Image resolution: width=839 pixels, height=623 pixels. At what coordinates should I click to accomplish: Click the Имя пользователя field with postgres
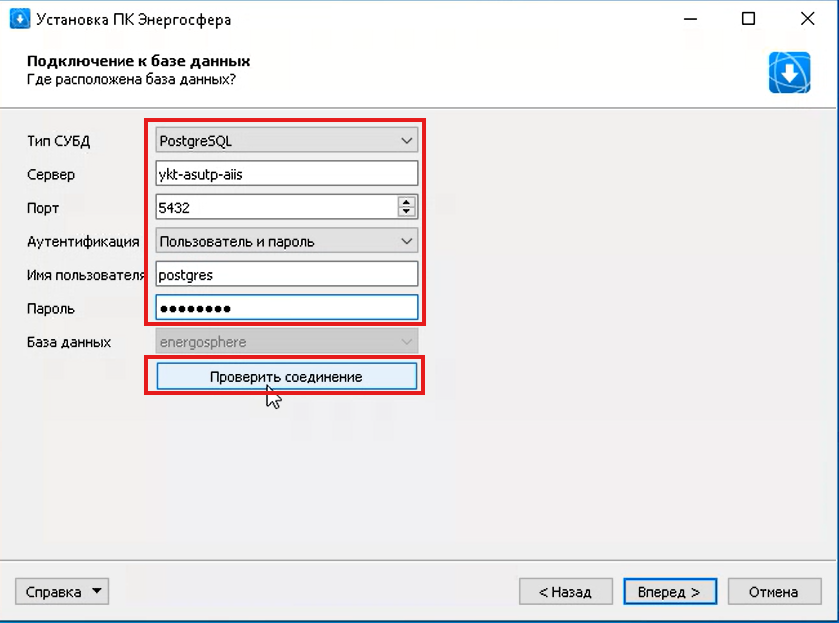[x=286, y=275]
